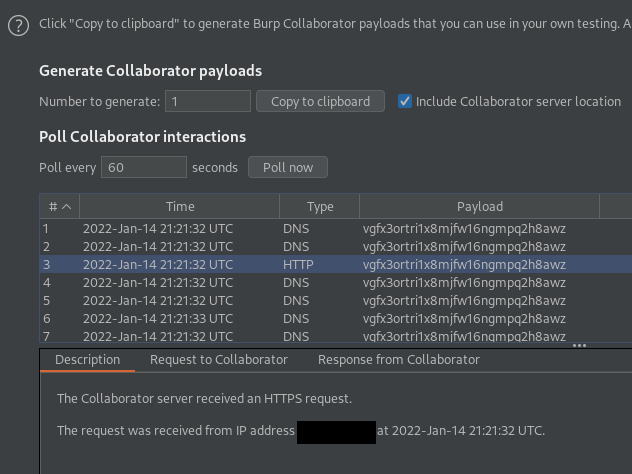This screenshot has width=632, height=474.
Task: Click the HTTP type cell in row 3
Action: point(298,264)
